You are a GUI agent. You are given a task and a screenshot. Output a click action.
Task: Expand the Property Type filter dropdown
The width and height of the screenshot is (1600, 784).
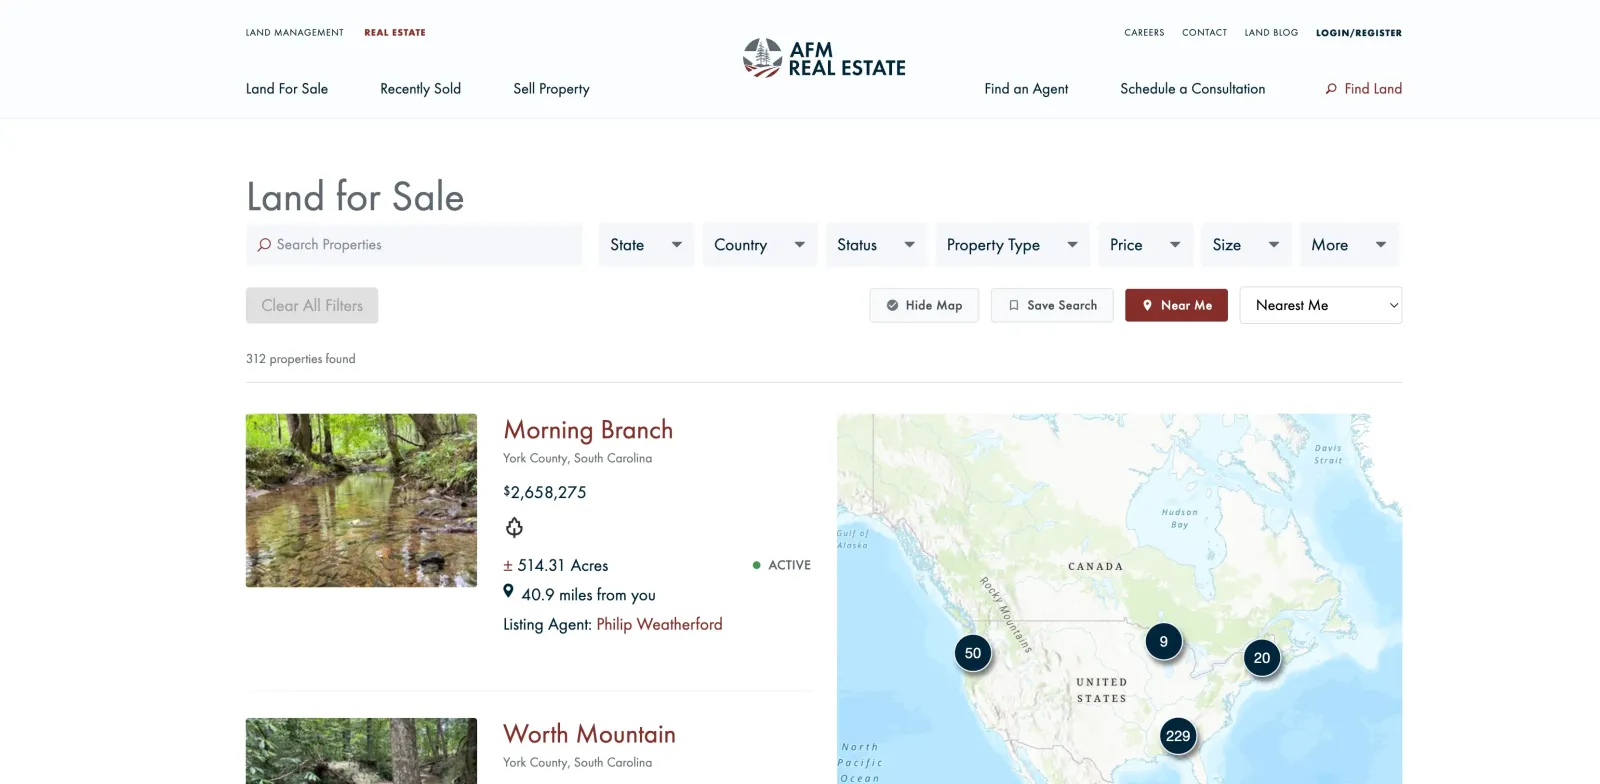(1012, 245)
